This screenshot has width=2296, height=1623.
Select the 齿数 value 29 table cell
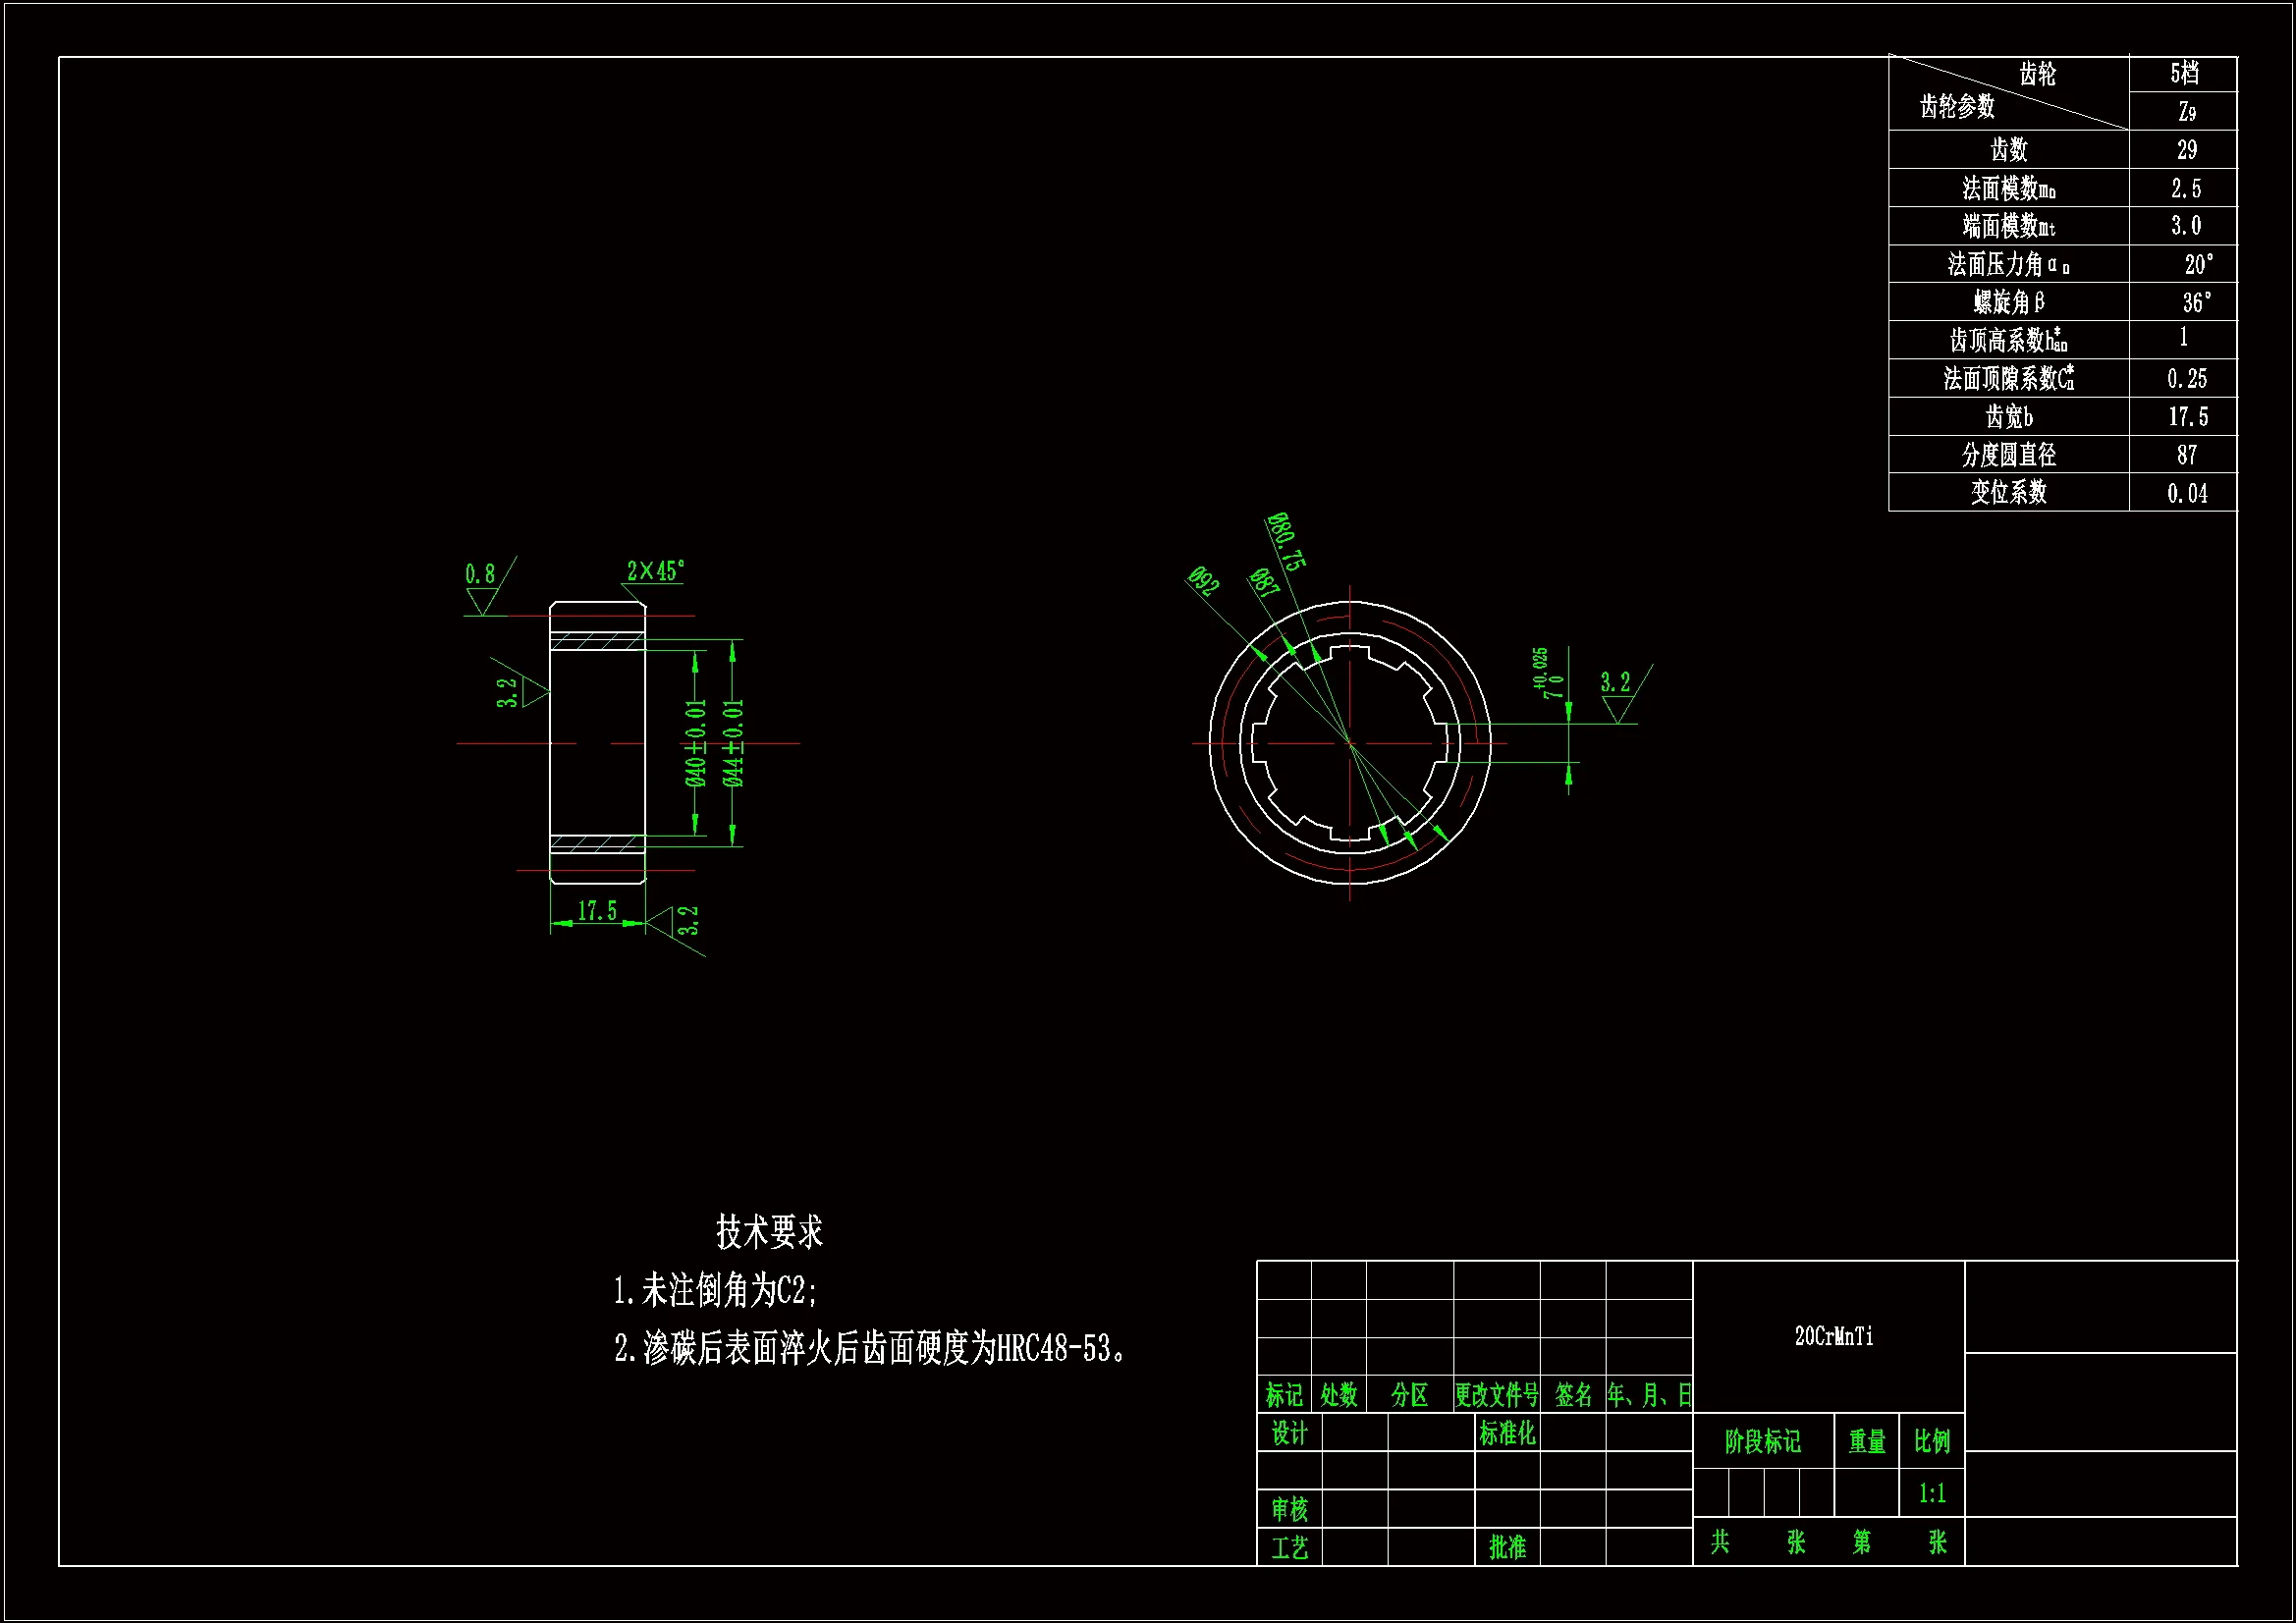click(x=2186, y=150)
